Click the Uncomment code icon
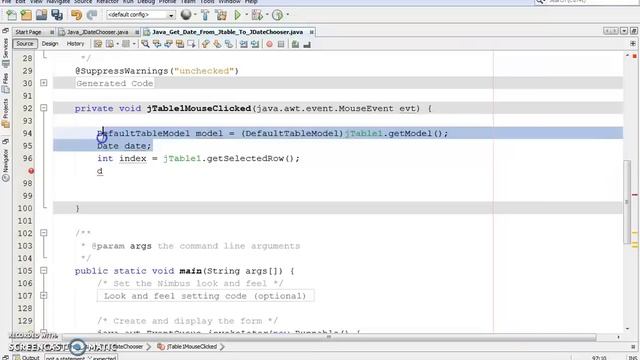The height and width of the screenshot is (360, 640). (307, 44)
